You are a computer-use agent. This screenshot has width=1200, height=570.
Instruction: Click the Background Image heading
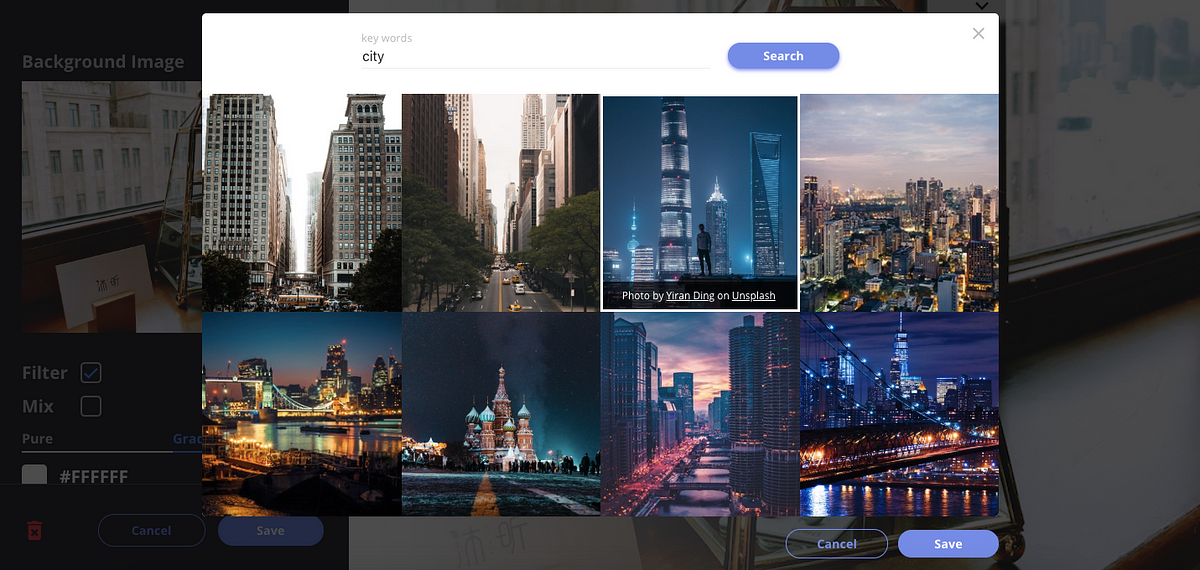(x=103, y=61)
